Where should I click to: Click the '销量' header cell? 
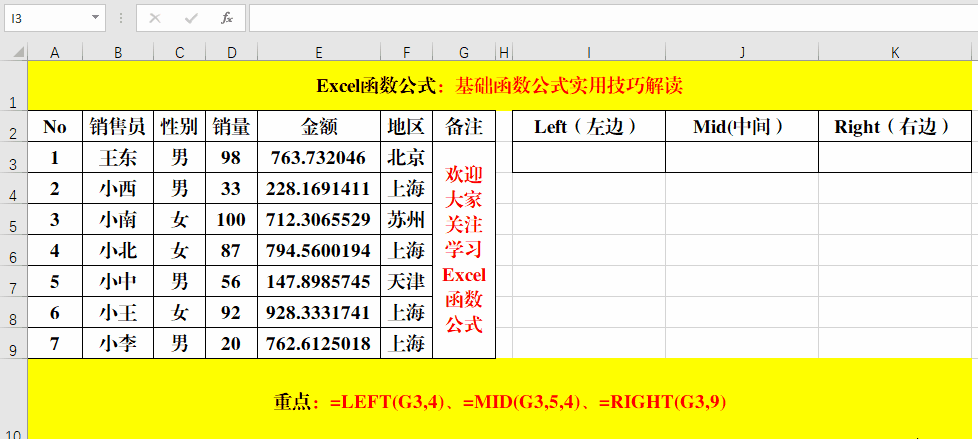tap(231, 127)
